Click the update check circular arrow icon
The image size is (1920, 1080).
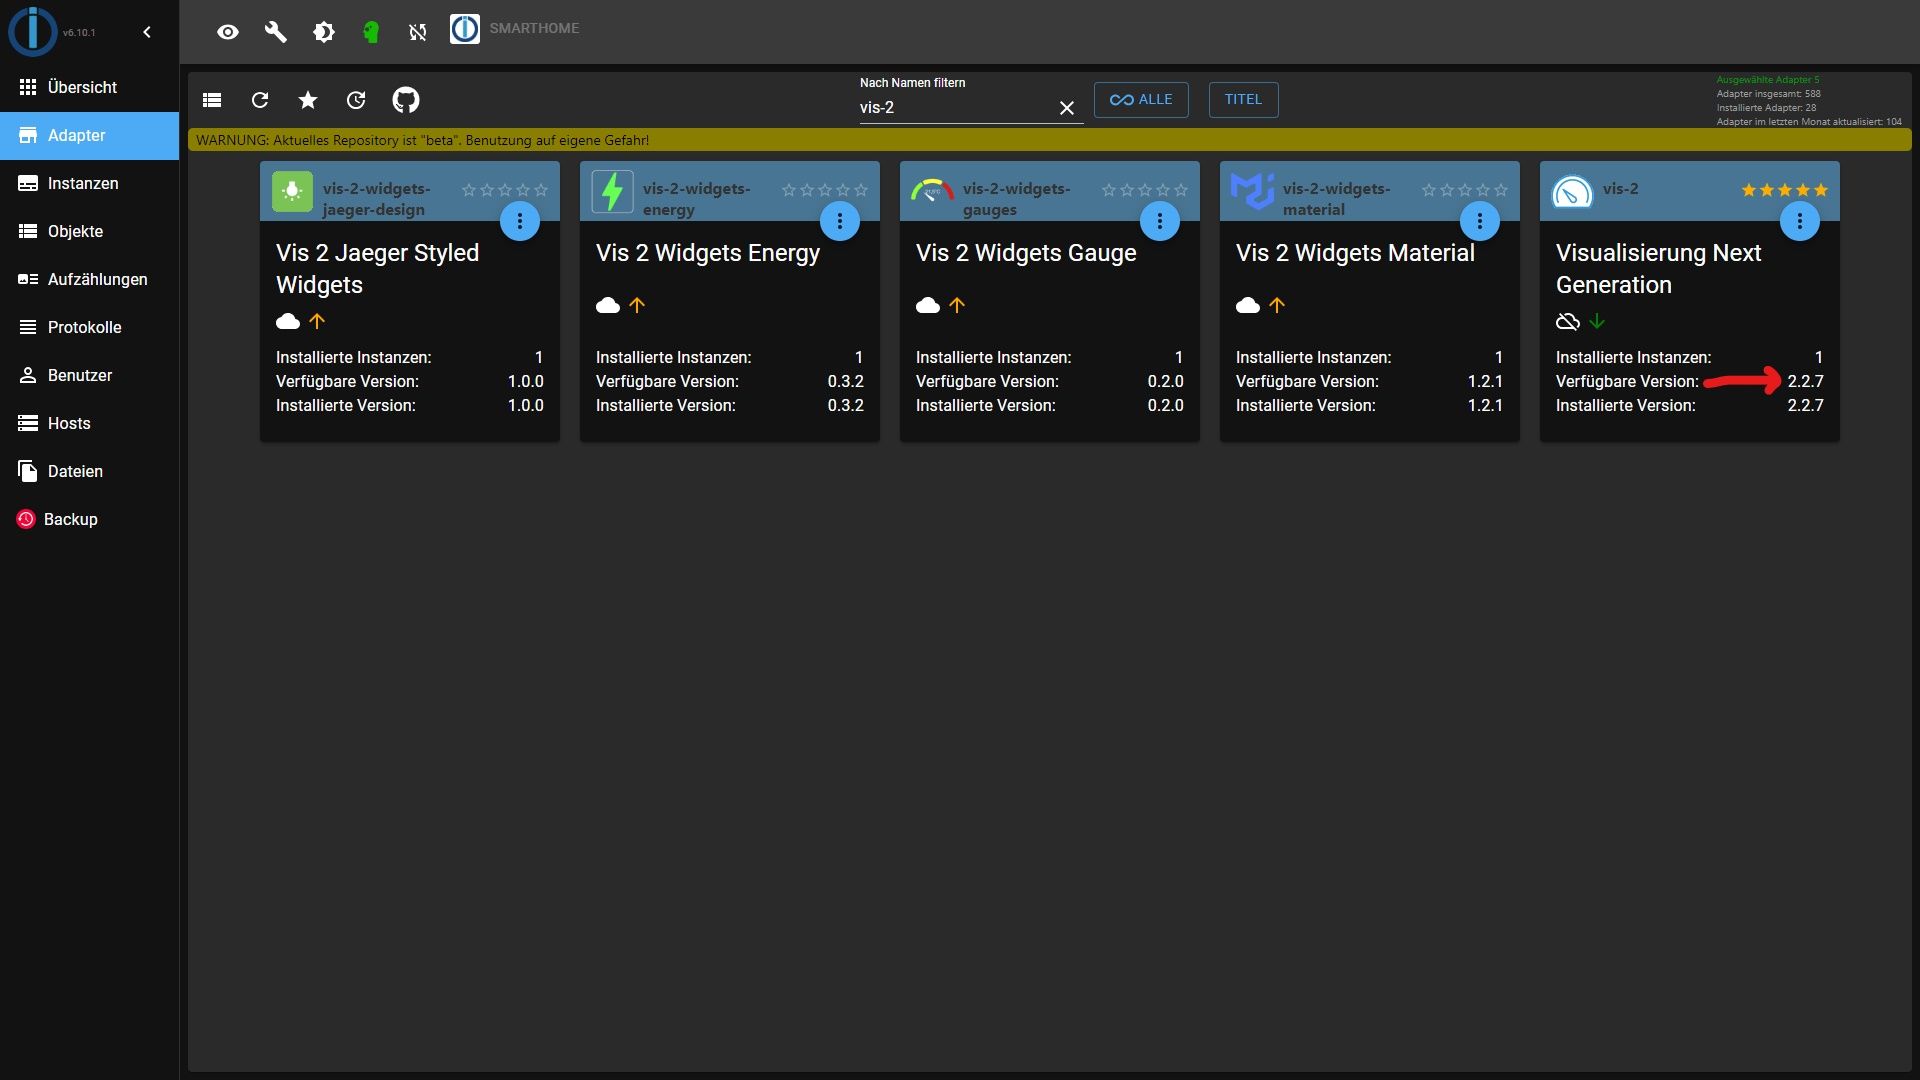point(356,100)
